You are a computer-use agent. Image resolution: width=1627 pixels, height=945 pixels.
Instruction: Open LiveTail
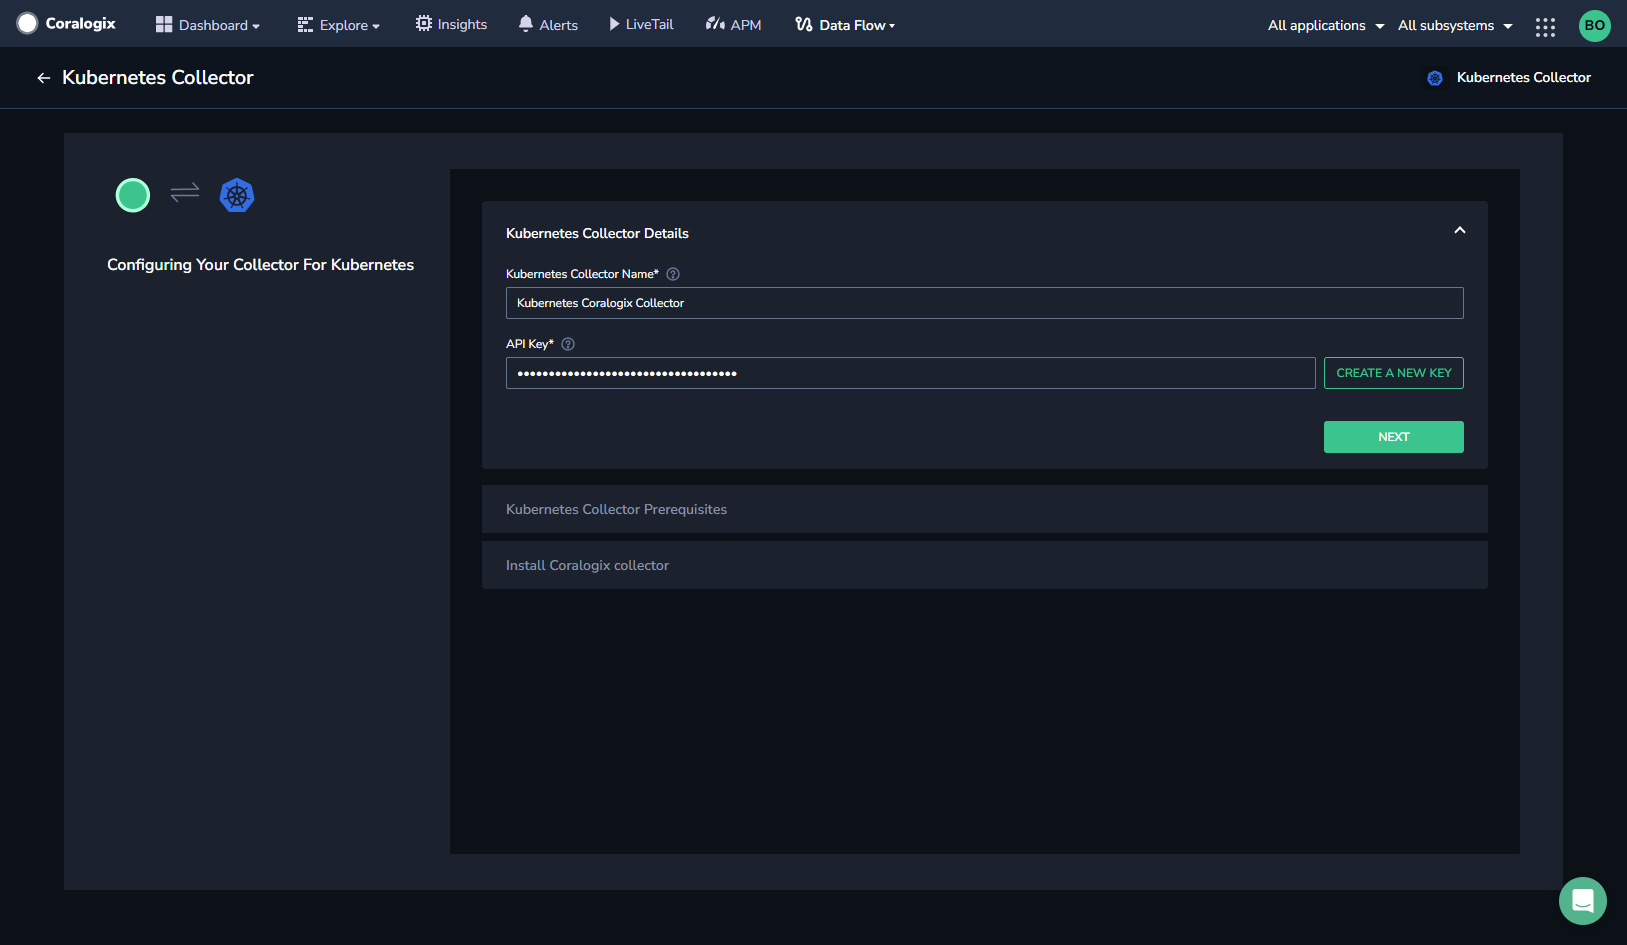[x=641, y=24]
